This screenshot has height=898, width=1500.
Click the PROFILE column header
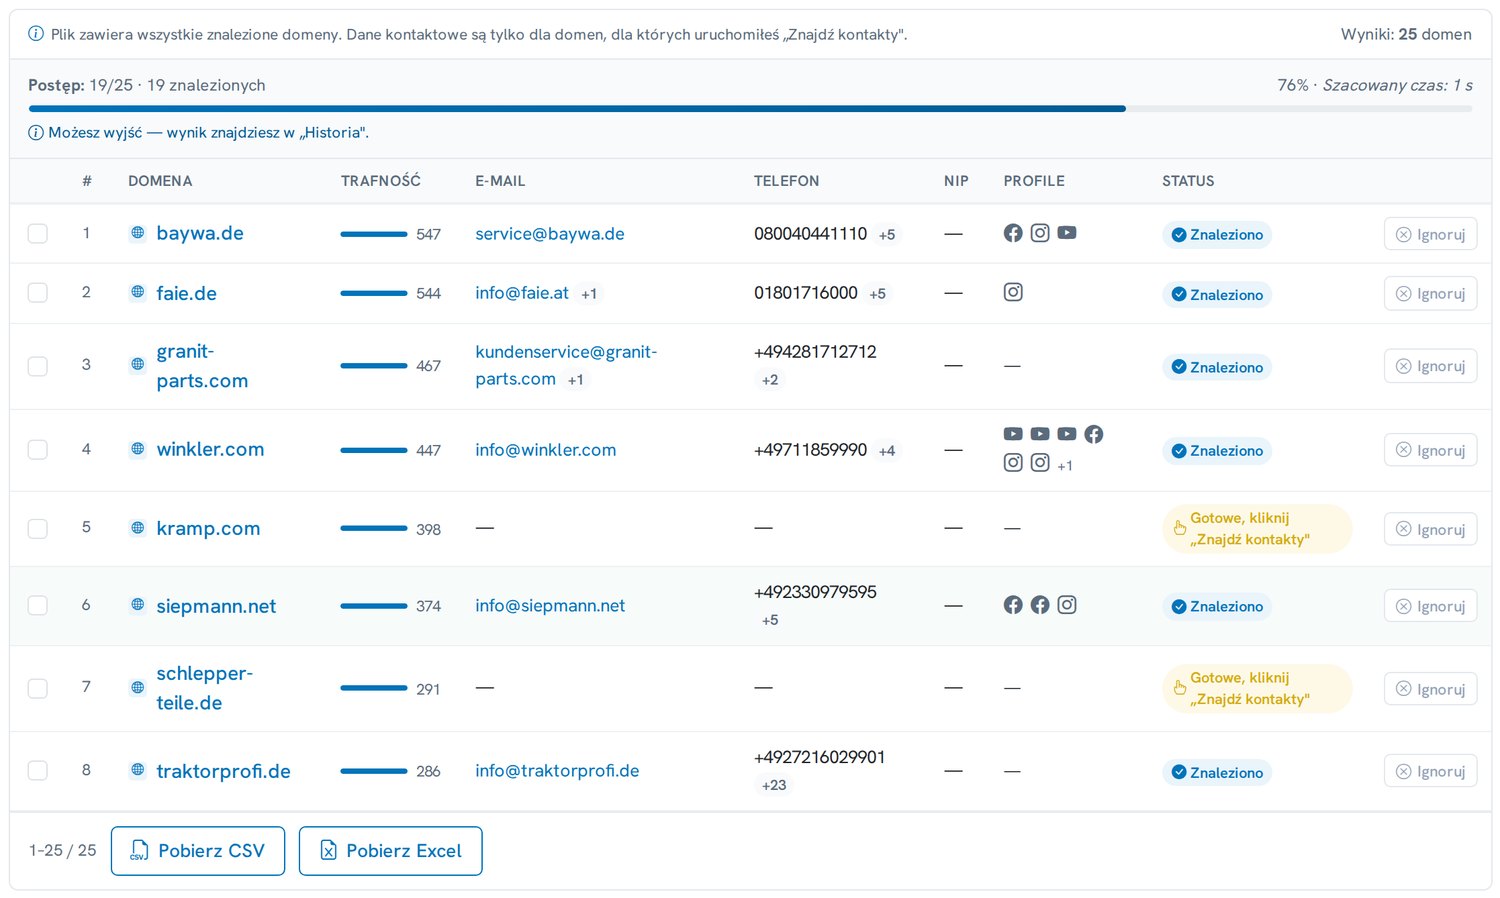[x=1034, y=181]
